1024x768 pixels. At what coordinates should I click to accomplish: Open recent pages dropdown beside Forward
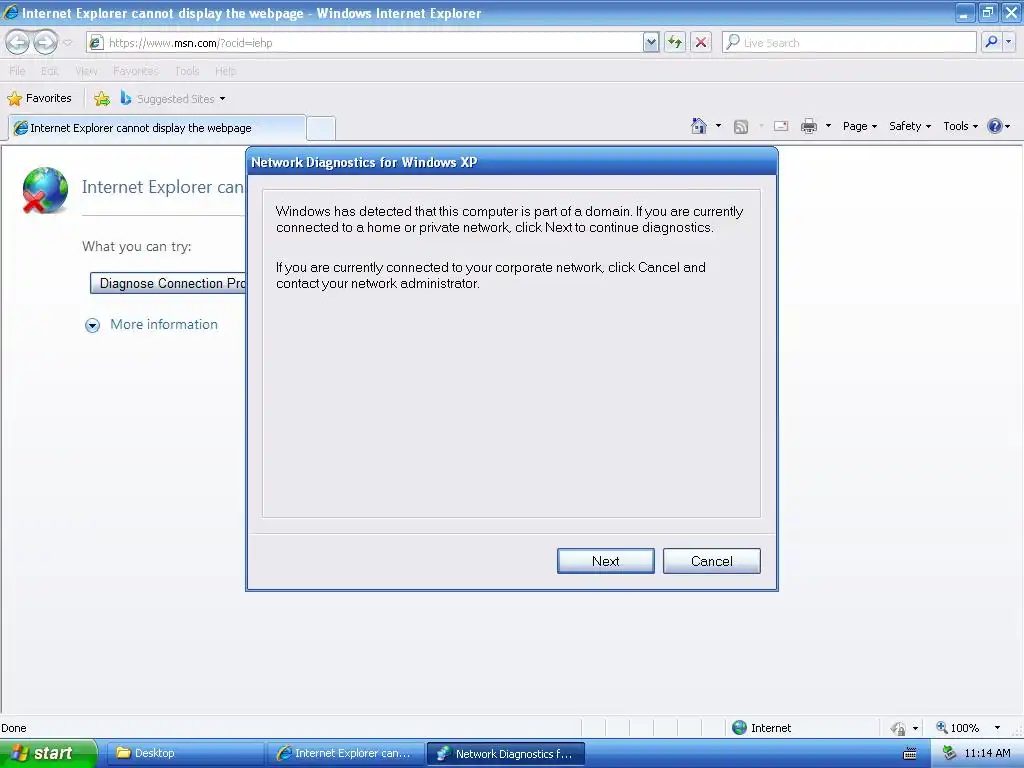pyautogui.click(x=67, y=43)
